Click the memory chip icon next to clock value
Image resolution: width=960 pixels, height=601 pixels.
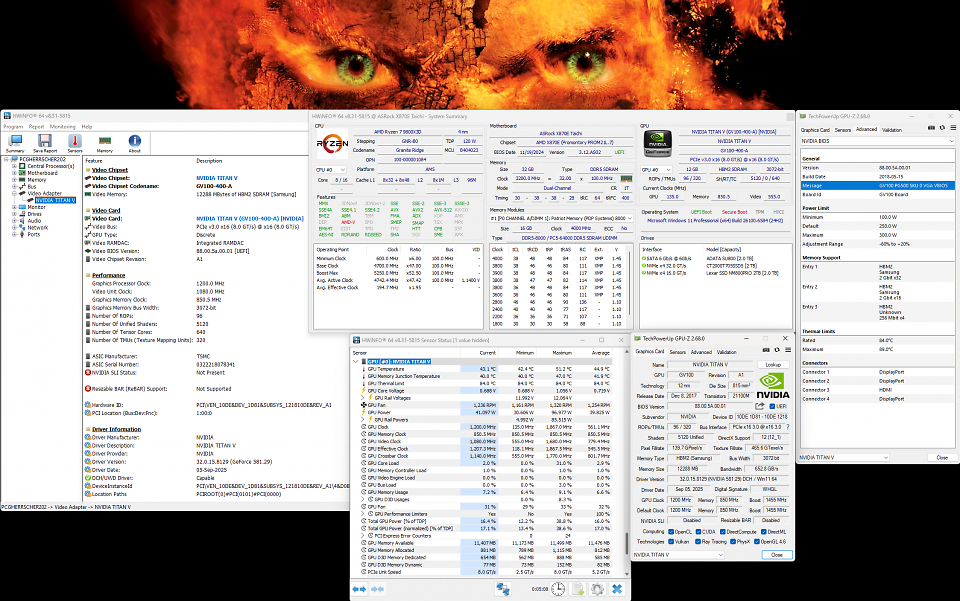tap(626, 179)
